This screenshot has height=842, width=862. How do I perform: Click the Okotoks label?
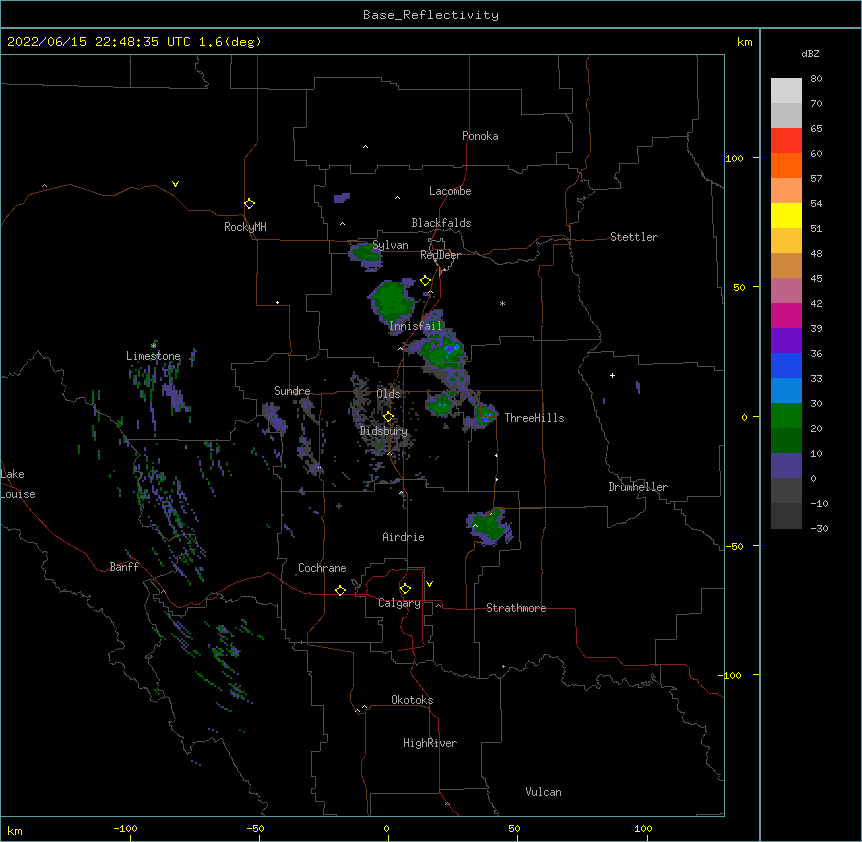point(412,700)
